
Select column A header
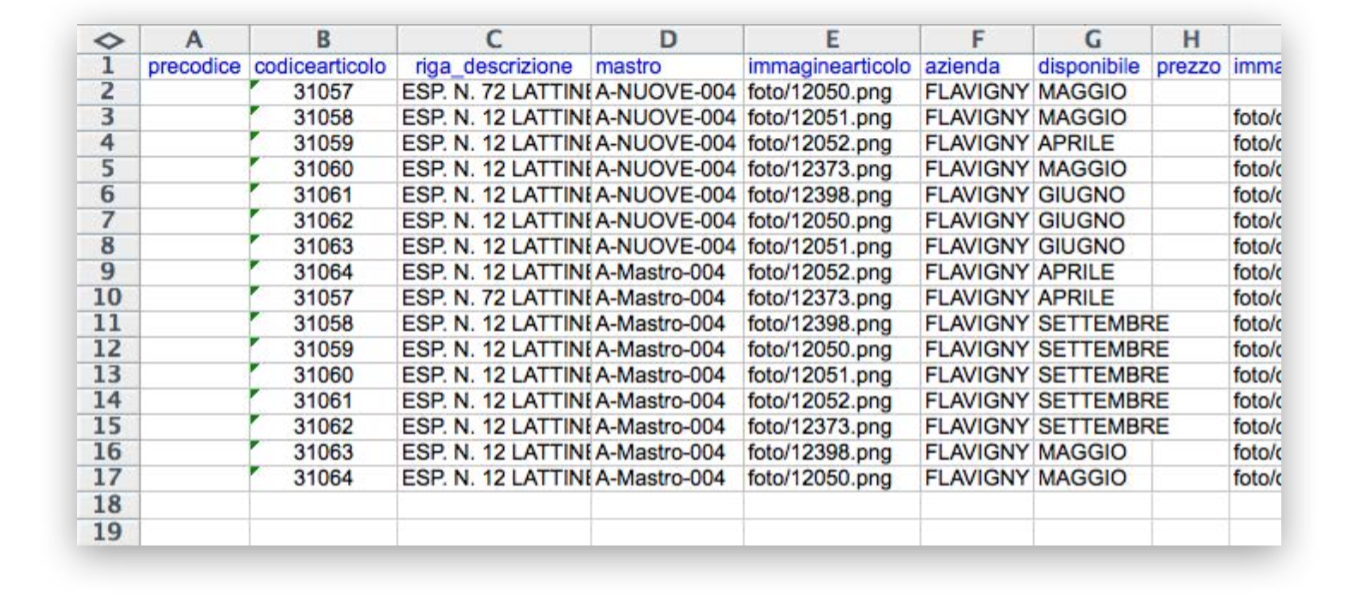pos(194,40)
